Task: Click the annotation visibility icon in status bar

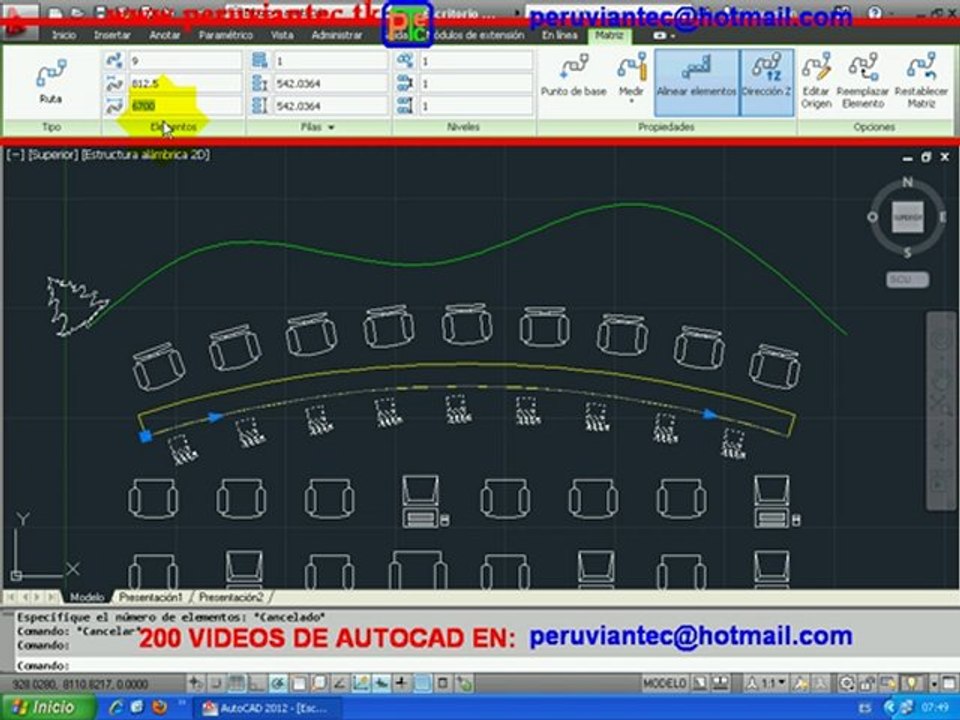Action: 799,683
